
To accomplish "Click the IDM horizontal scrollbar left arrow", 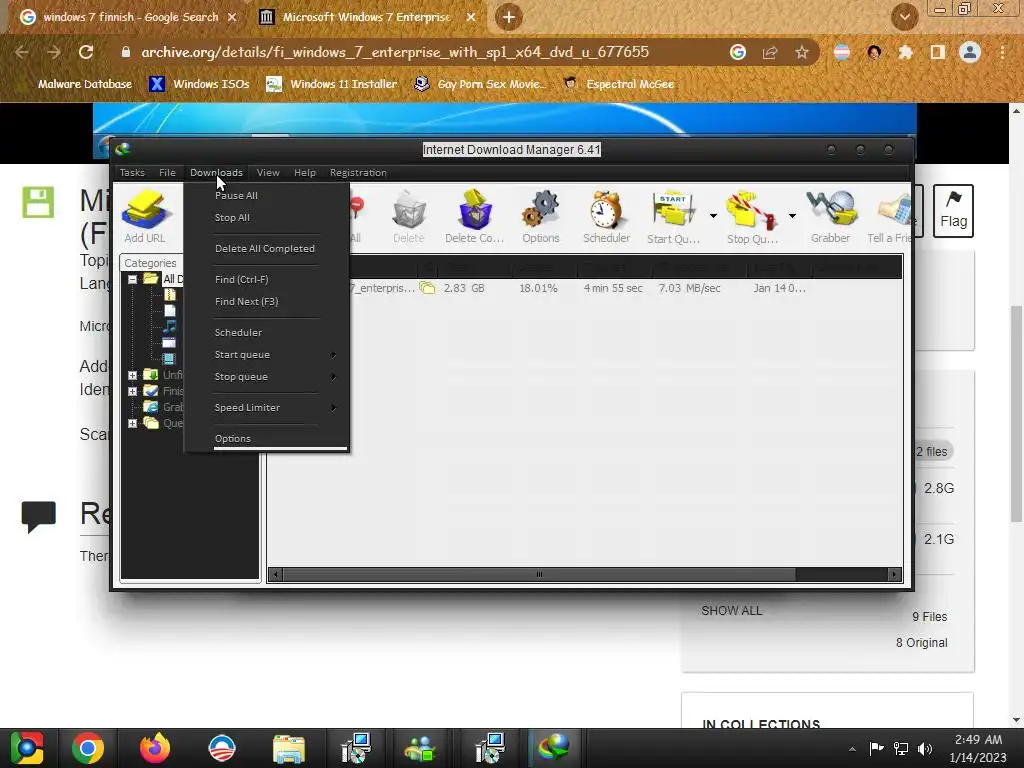I will 276,575.
